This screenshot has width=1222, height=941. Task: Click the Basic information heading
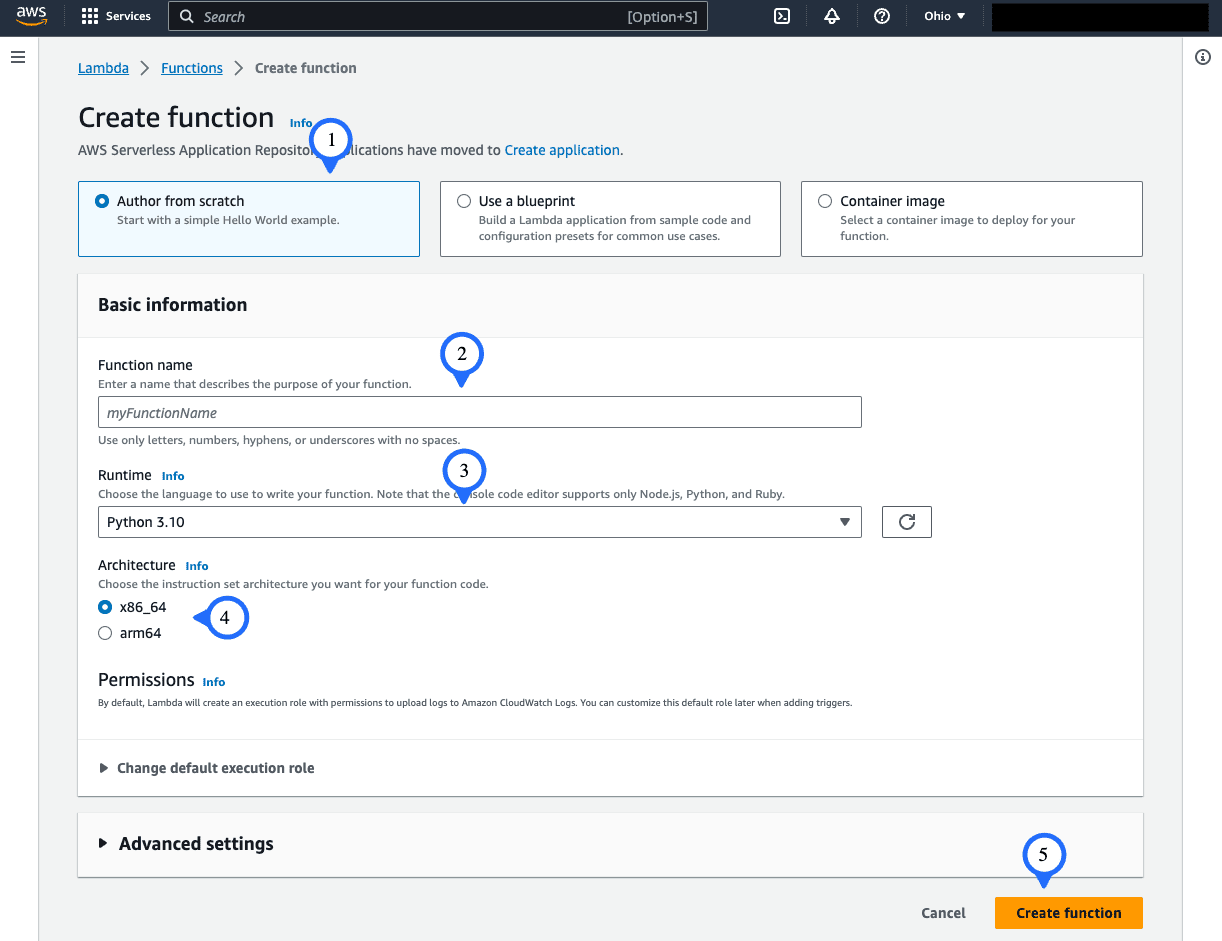click(x=172, y=305)
